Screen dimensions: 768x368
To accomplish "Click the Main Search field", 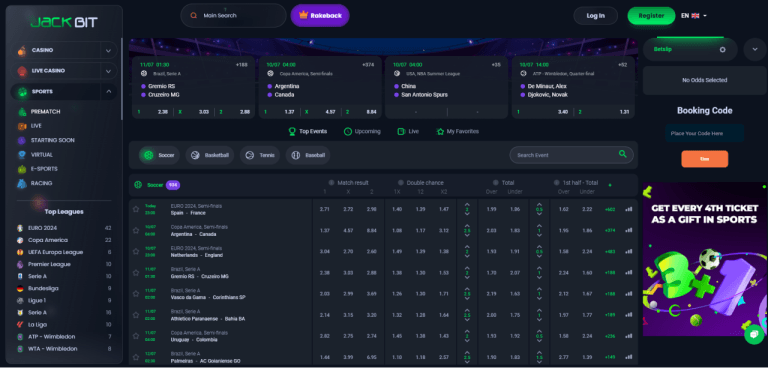I will click(233, 16).
